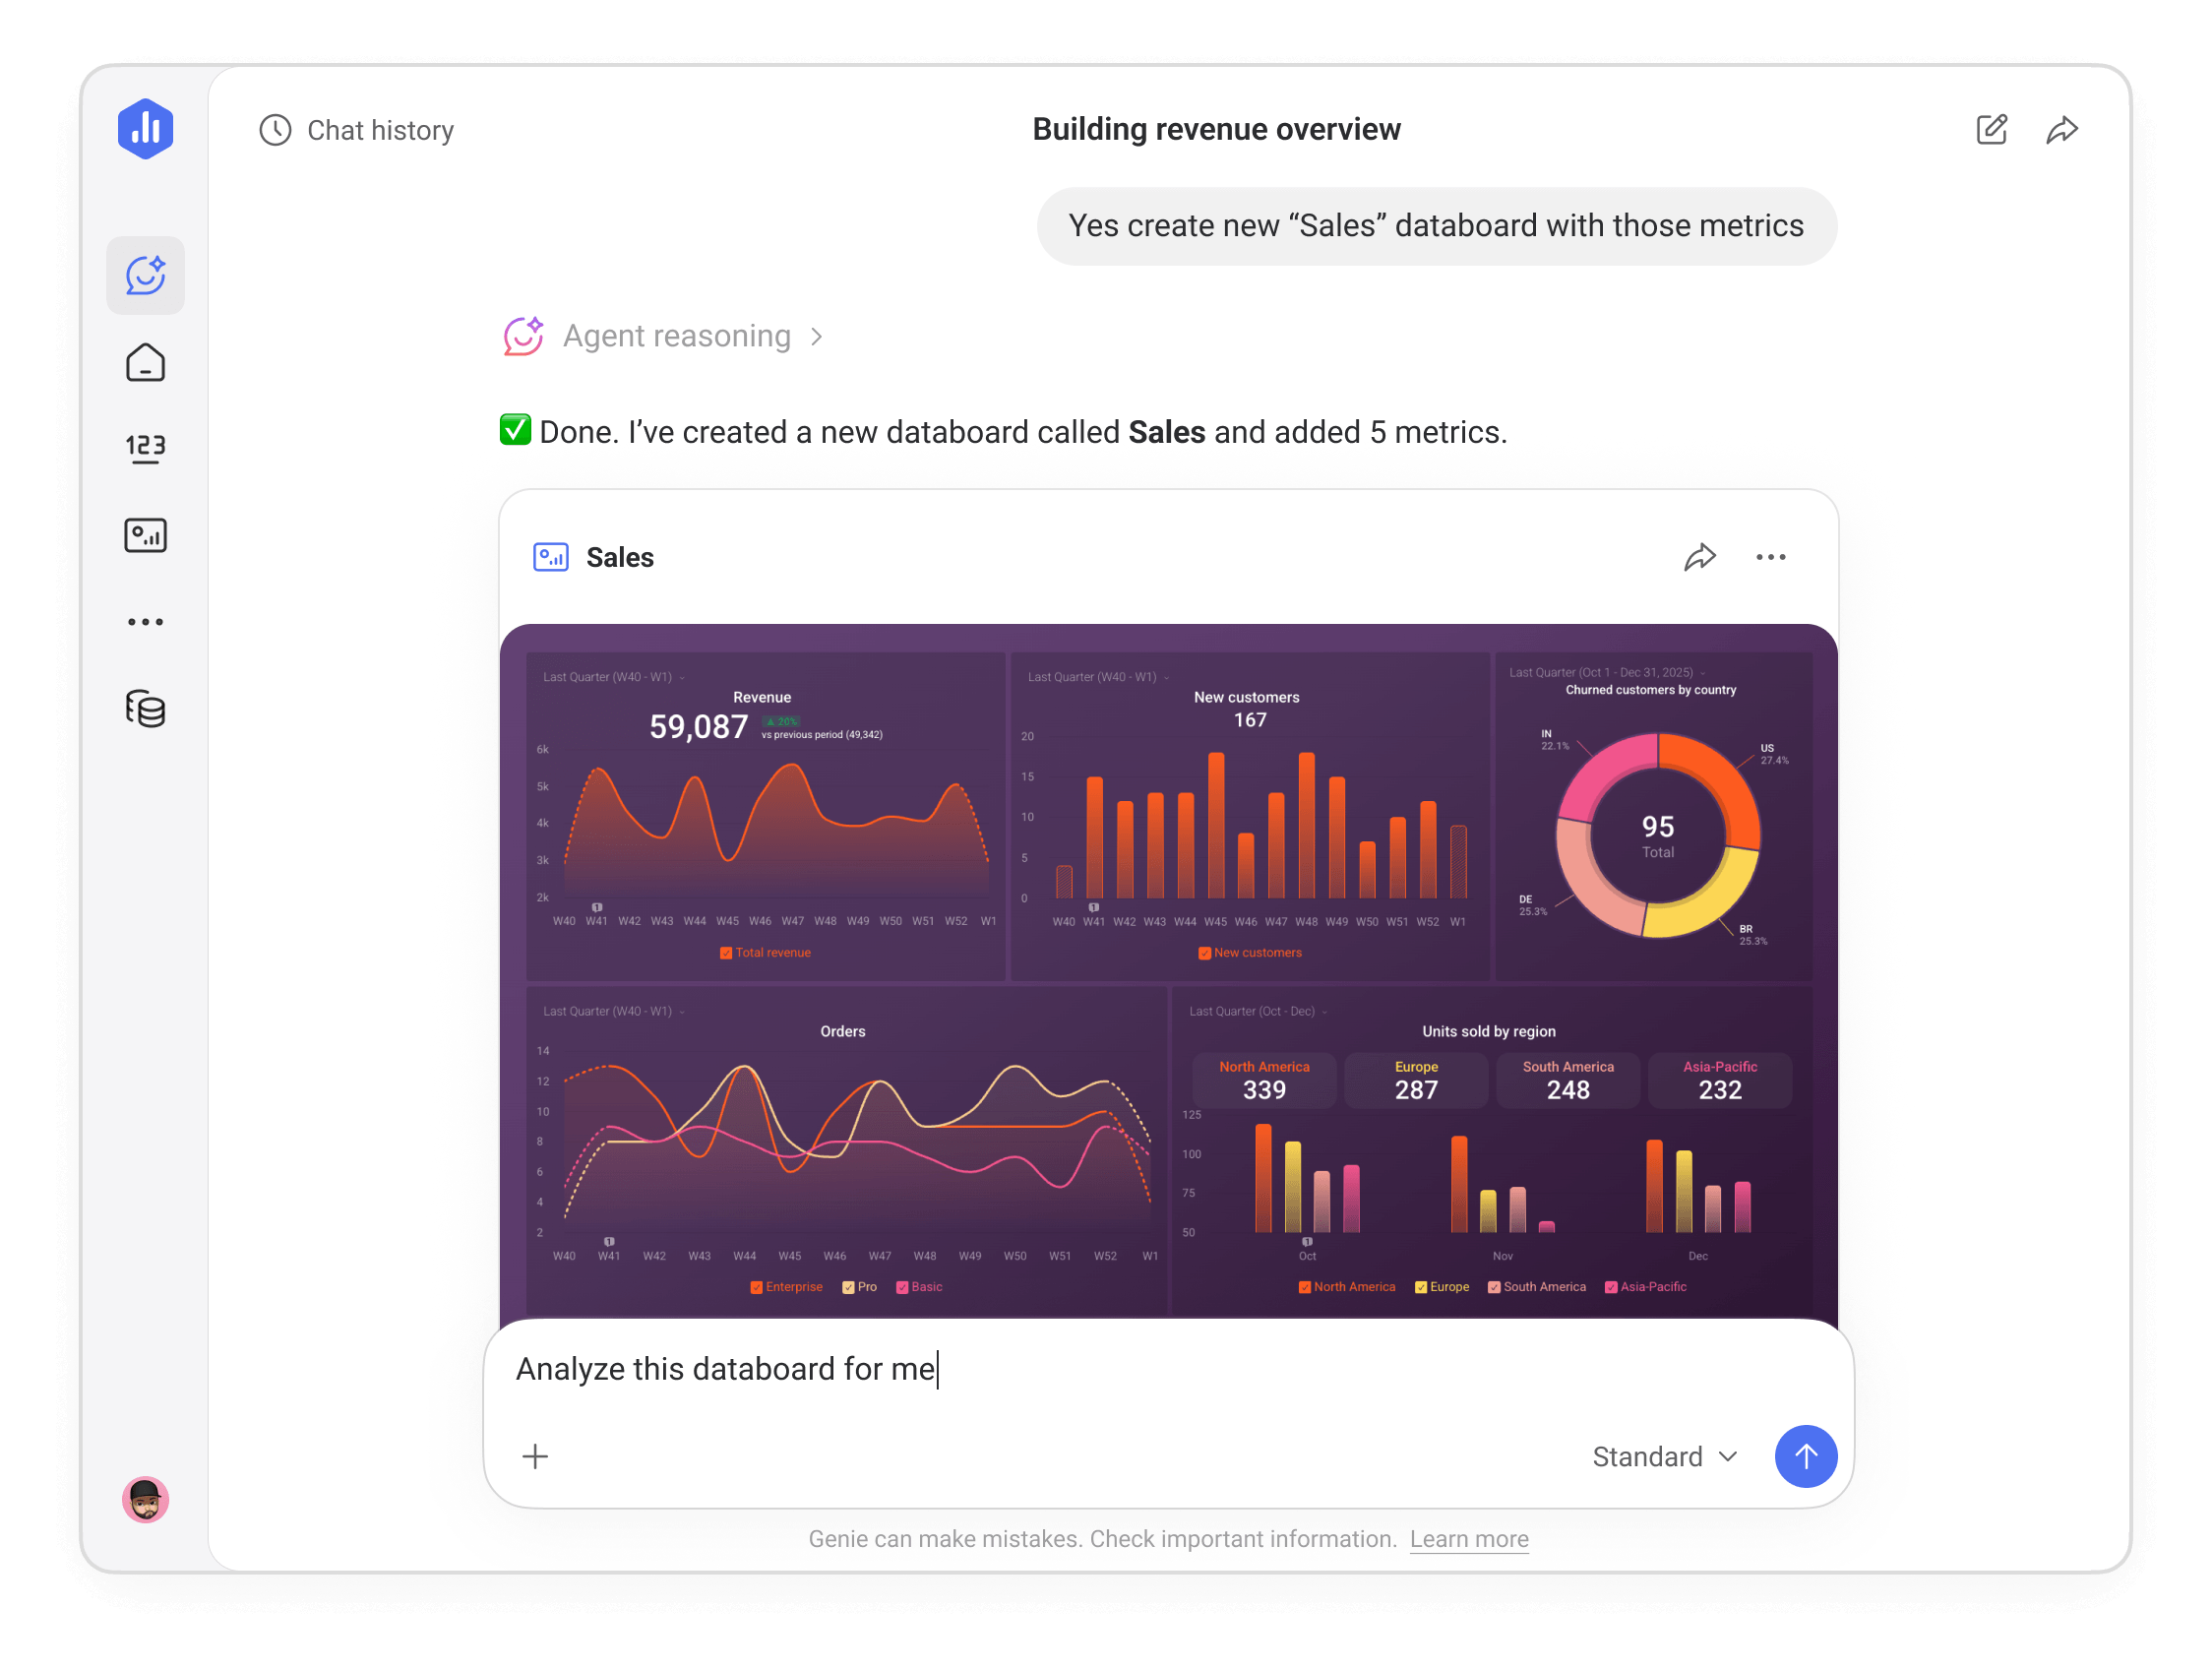This screenshot has height=1669, width=2212.
Task: Open the Sales databoard options menu
Action: 1770,557
